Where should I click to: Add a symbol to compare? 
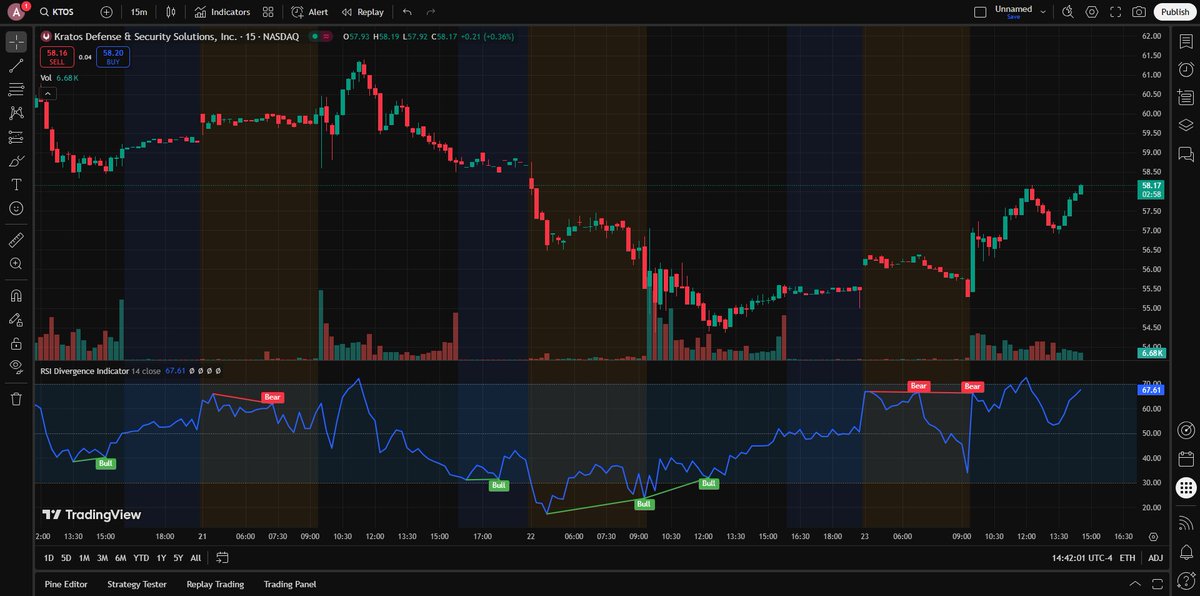click(x=107, y=12)
